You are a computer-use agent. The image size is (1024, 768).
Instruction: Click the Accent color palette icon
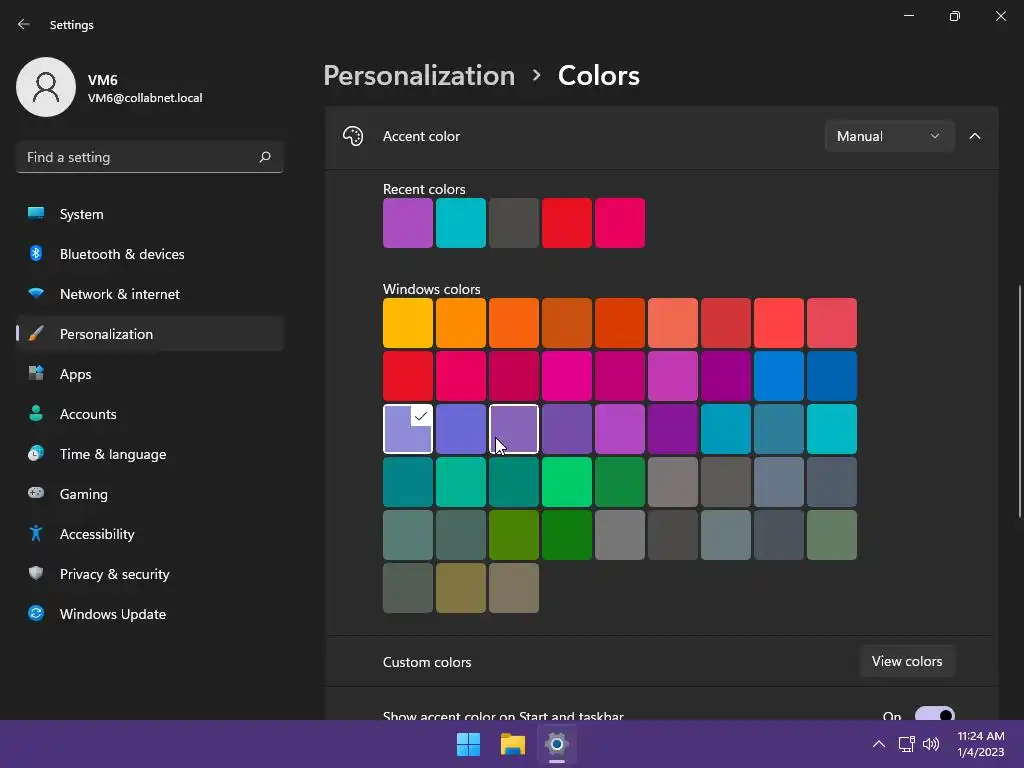point(353,136)
